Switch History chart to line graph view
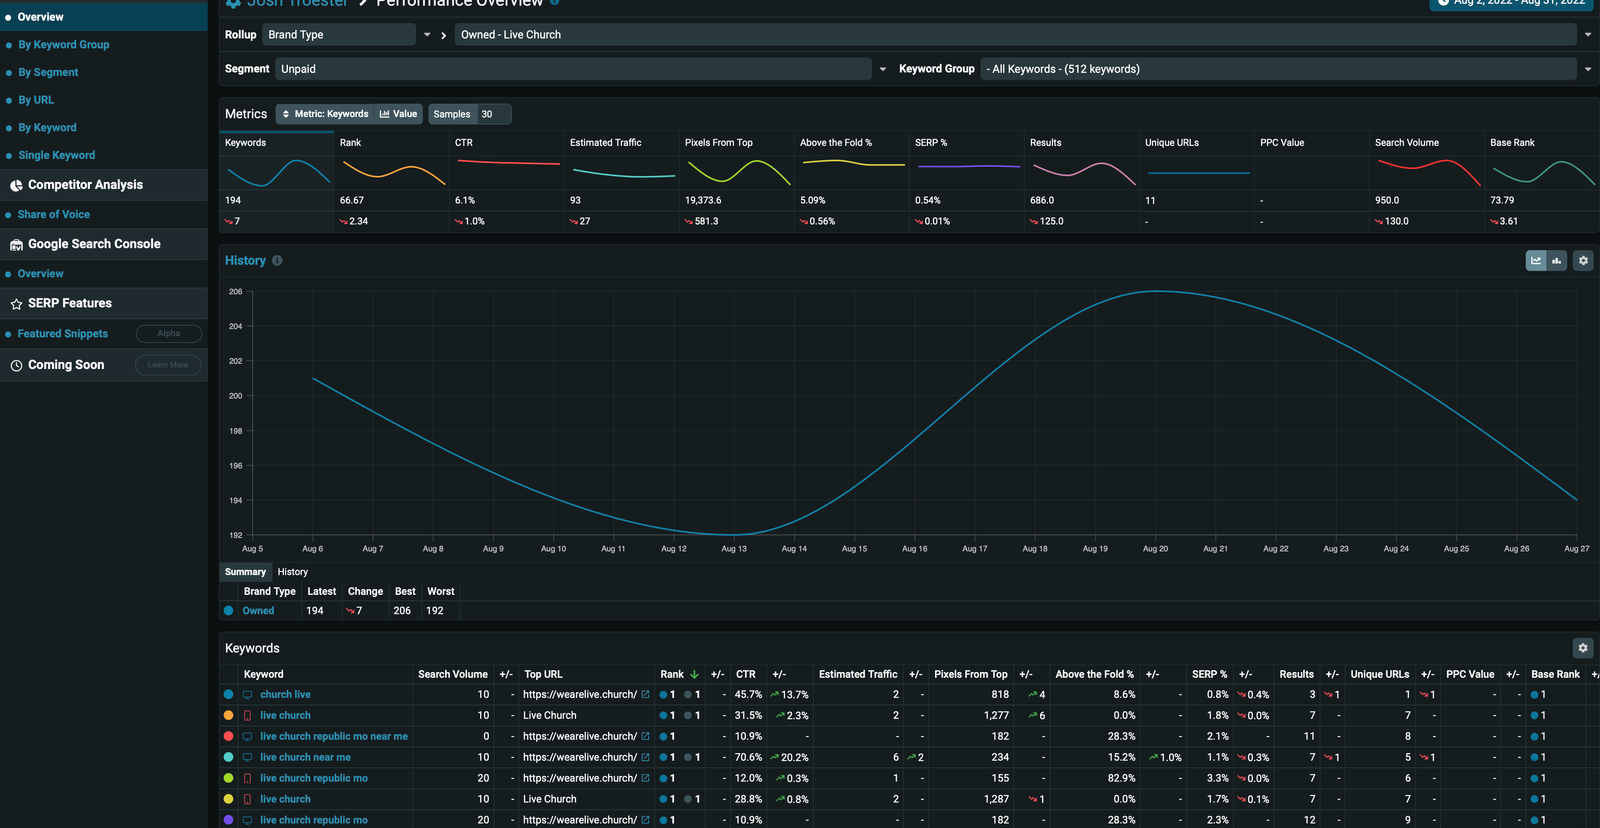Viewport: 1600px width, 828px height. pyautogui.click(x=1536, y=261)
